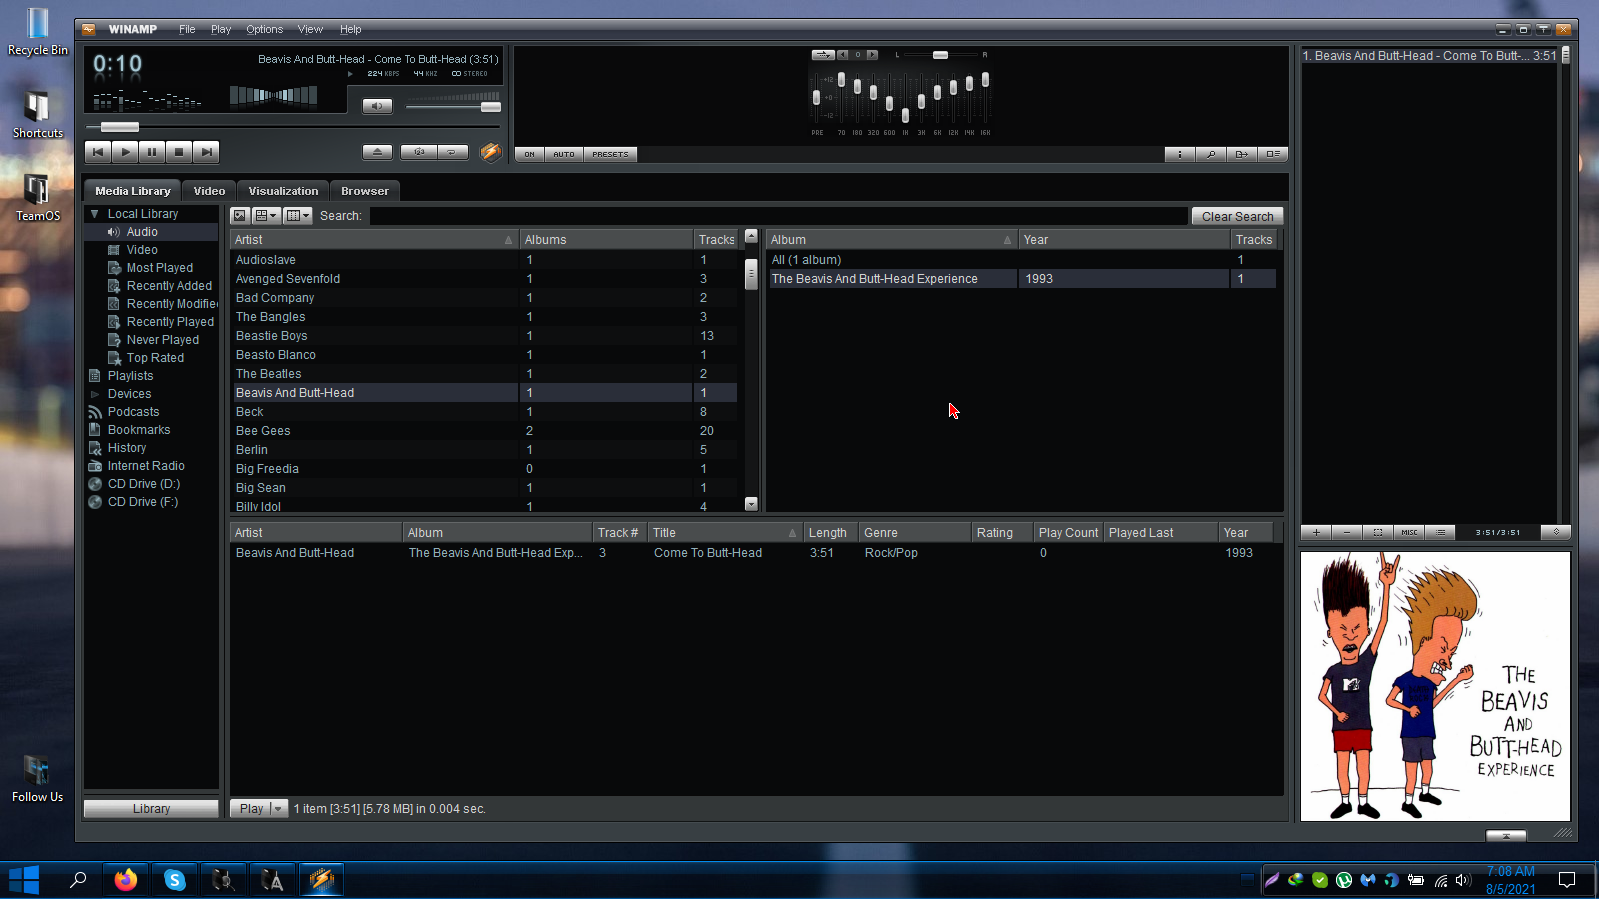This screenshot has height=899, width=1599.
Task: Skip to the next track
Action: [x=206, y=152]
